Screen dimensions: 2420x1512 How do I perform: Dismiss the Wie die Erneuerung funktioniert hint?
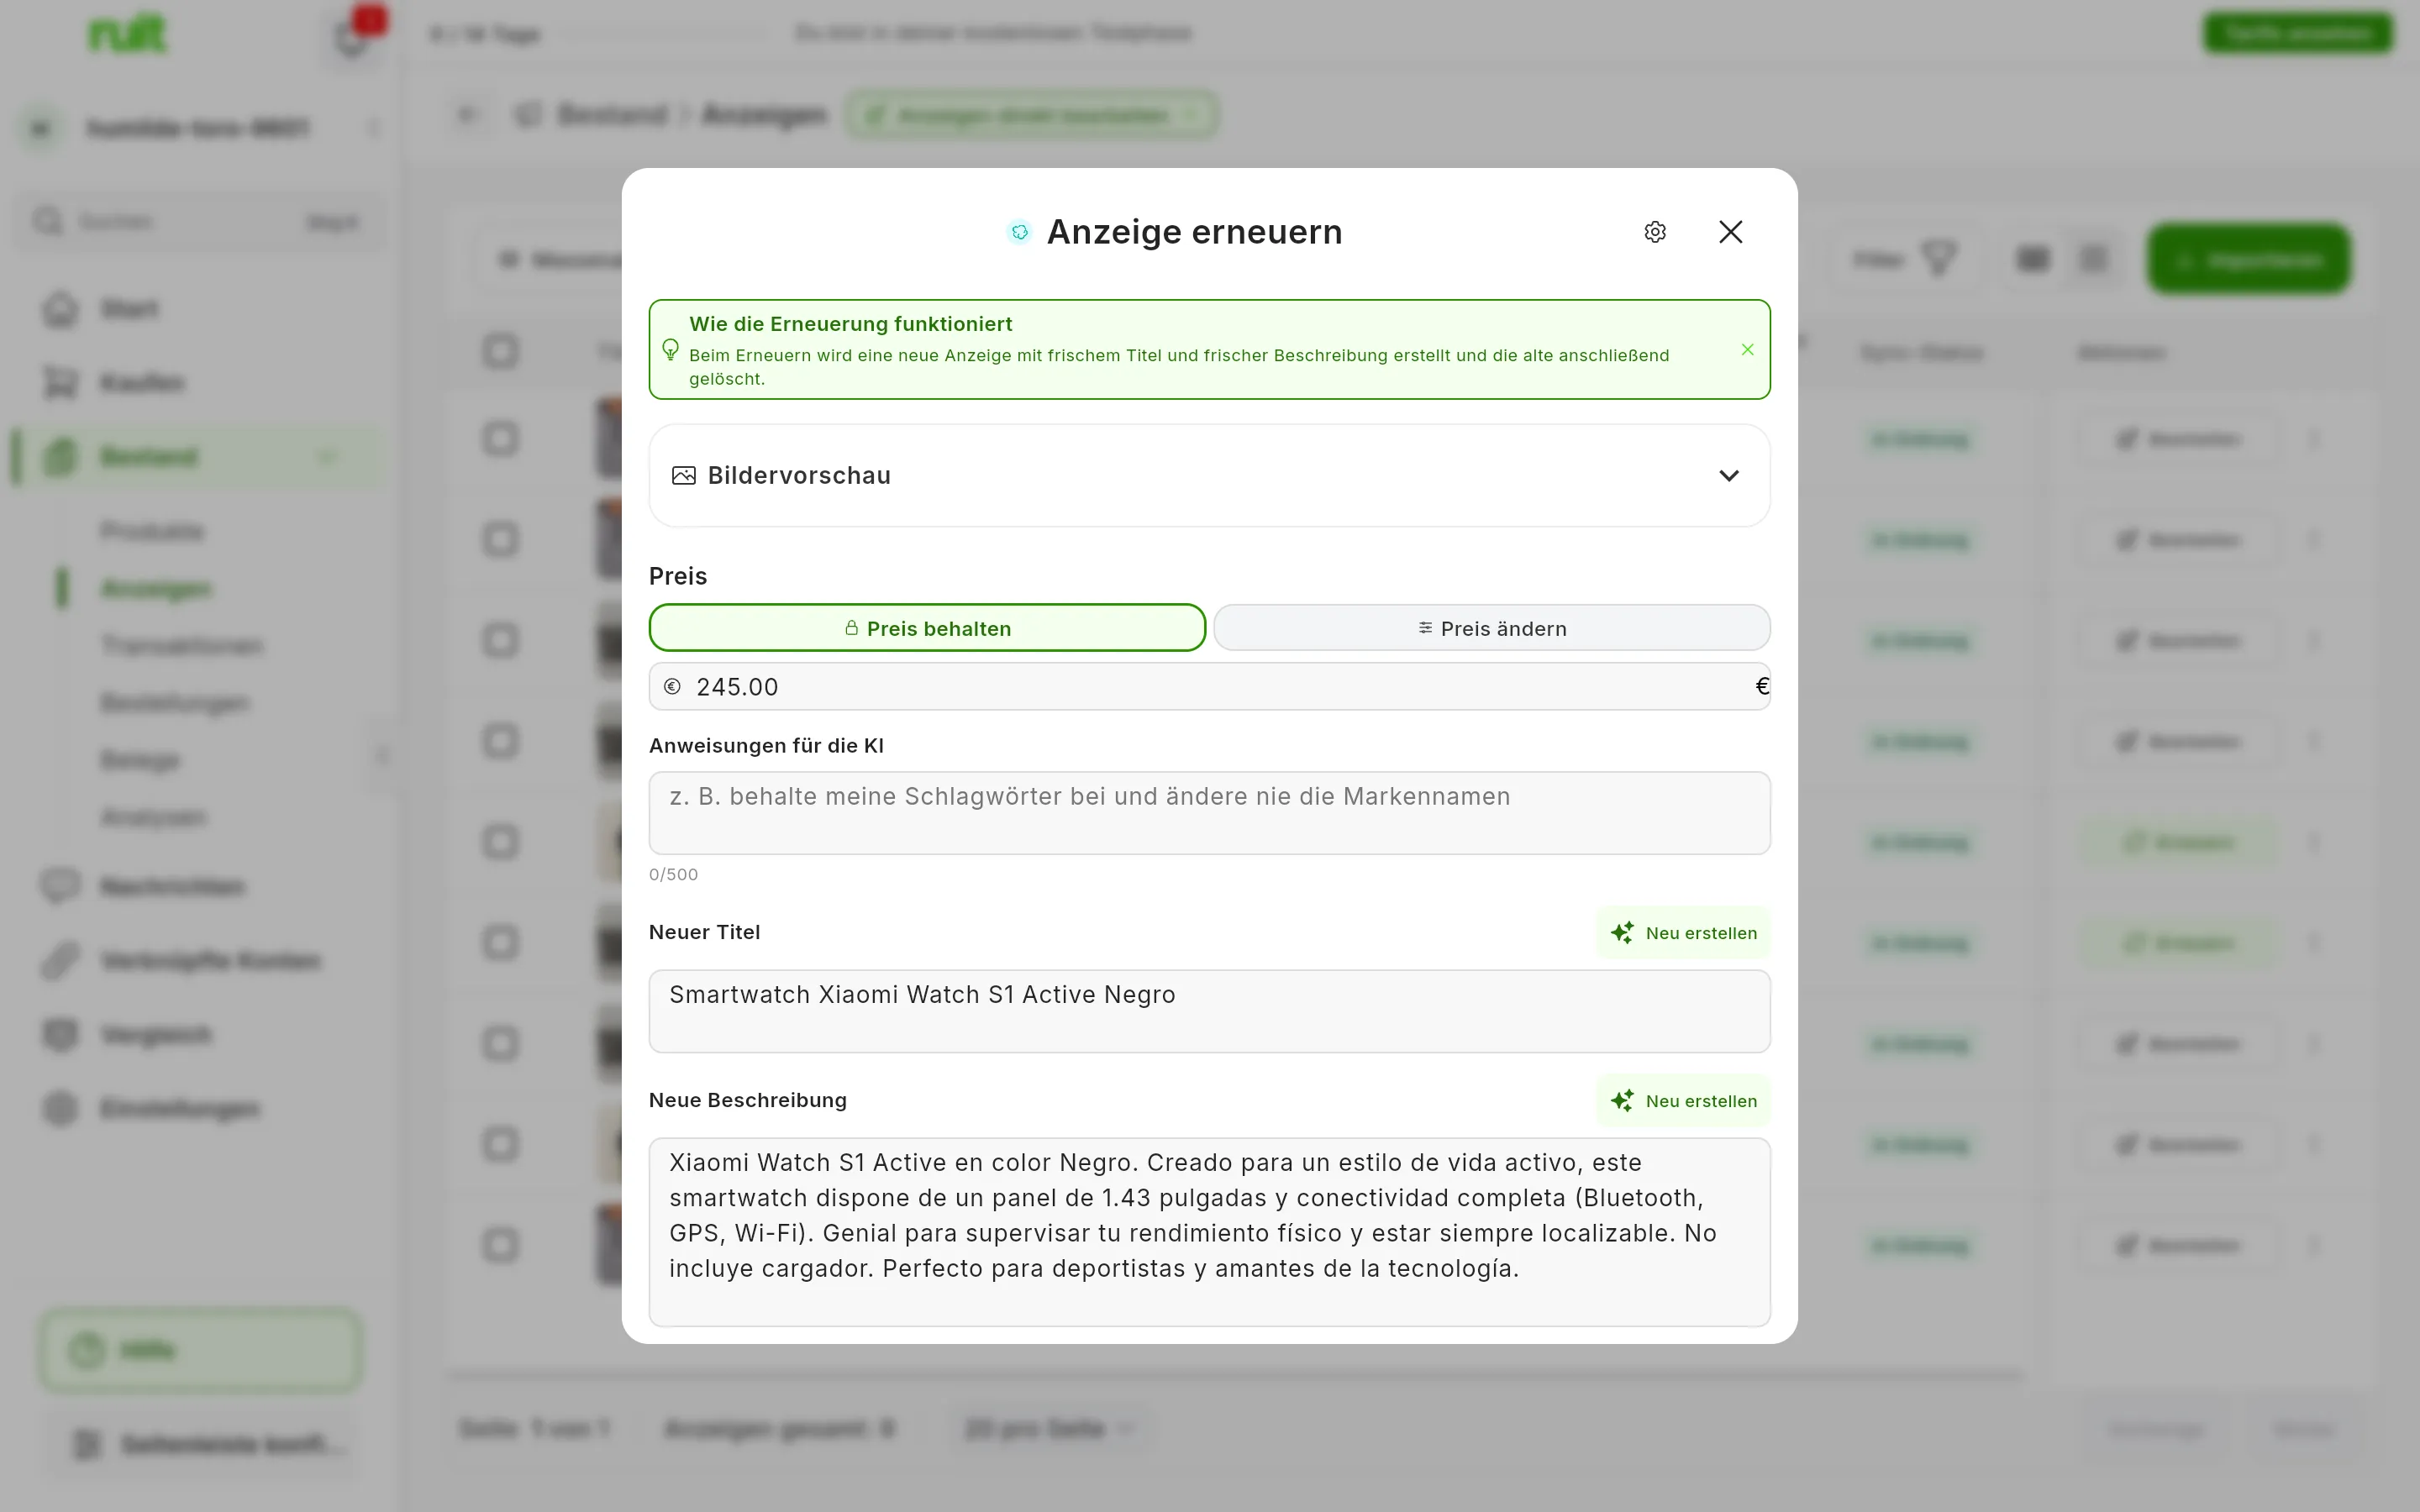[x=1747, y=349]
